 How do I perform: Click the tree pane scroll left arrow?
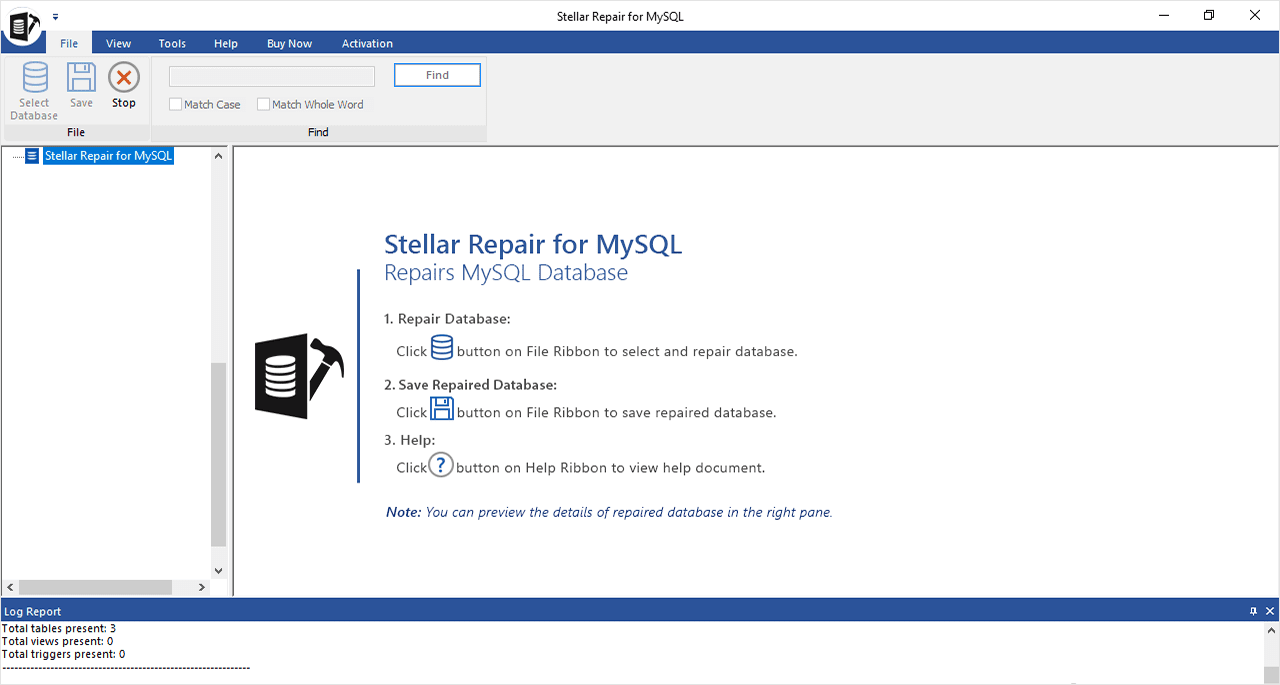click(x=10, y=588)
